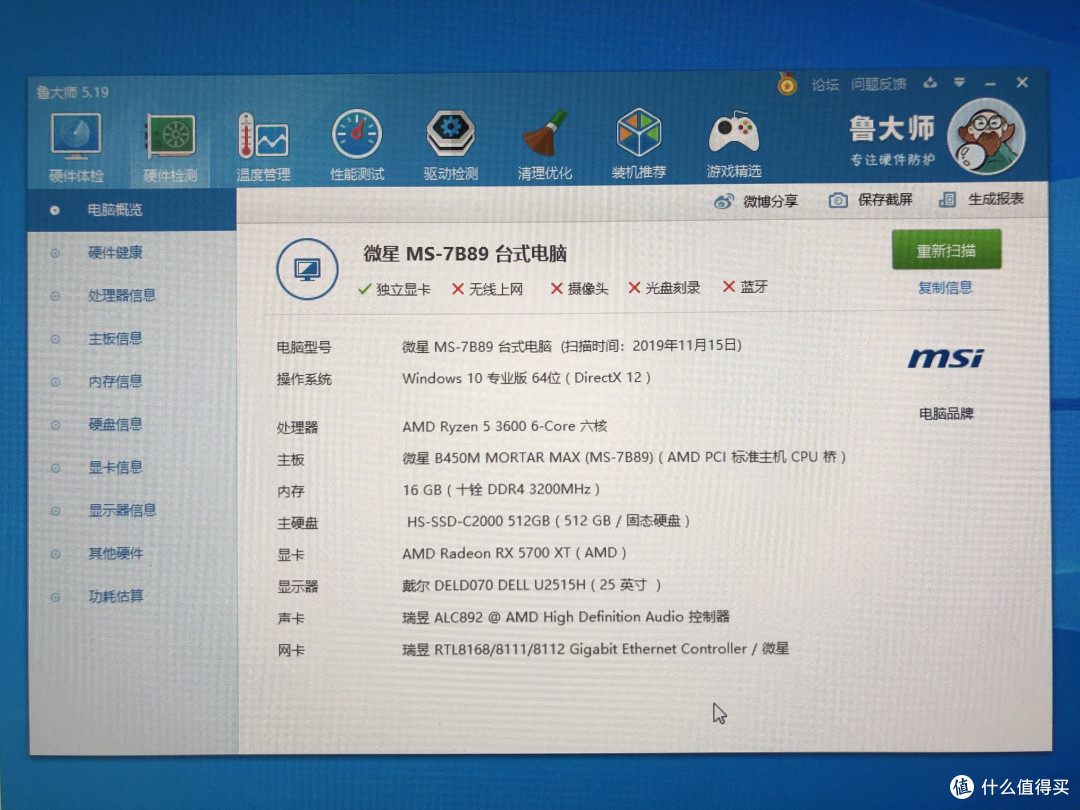Click the AMD Radeon RX 5700 XT text
Viewport: 1080px width, 810px height.
[514, 553]
